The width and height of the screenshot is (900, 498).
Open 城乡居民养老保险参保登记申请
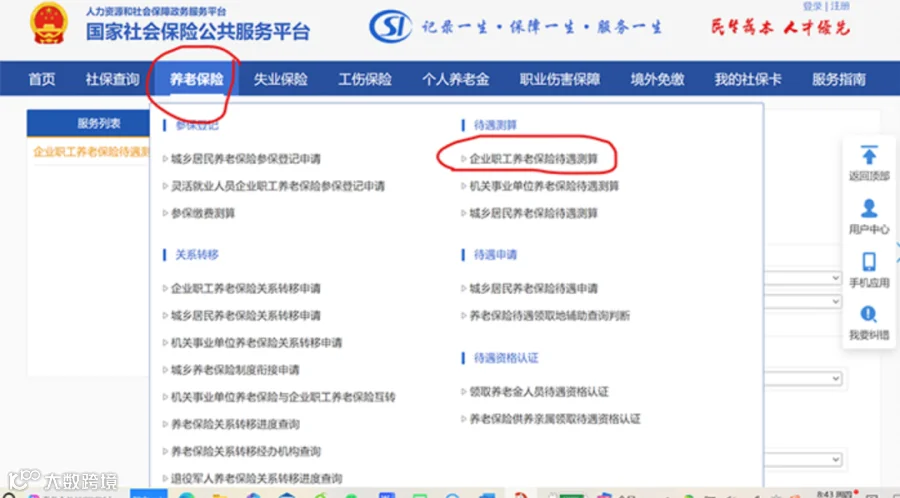[x=246, y=159]
